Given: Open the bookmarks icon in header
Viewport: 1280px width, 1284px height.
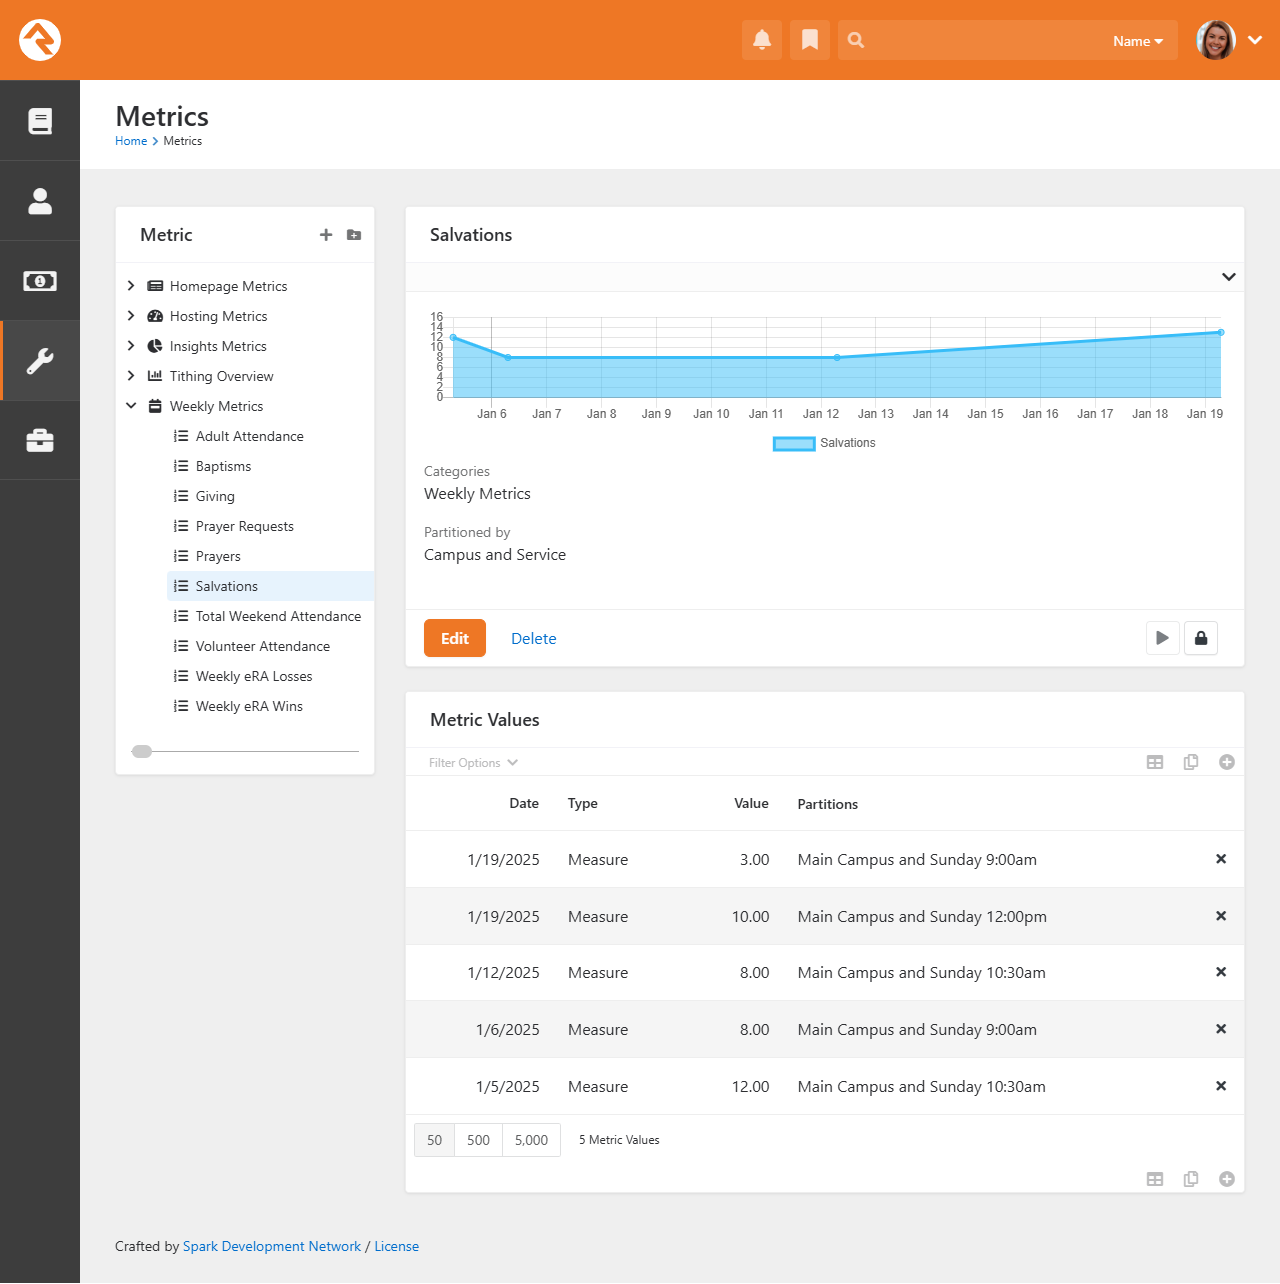Looking at the screenshot, I should (810, 40).
